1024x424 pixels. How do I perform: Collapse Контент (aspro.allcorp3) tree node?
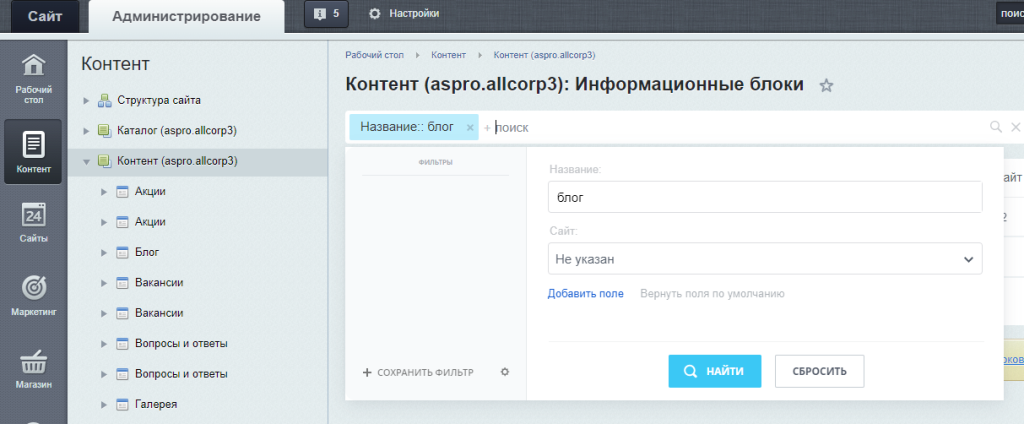(87, 161)
